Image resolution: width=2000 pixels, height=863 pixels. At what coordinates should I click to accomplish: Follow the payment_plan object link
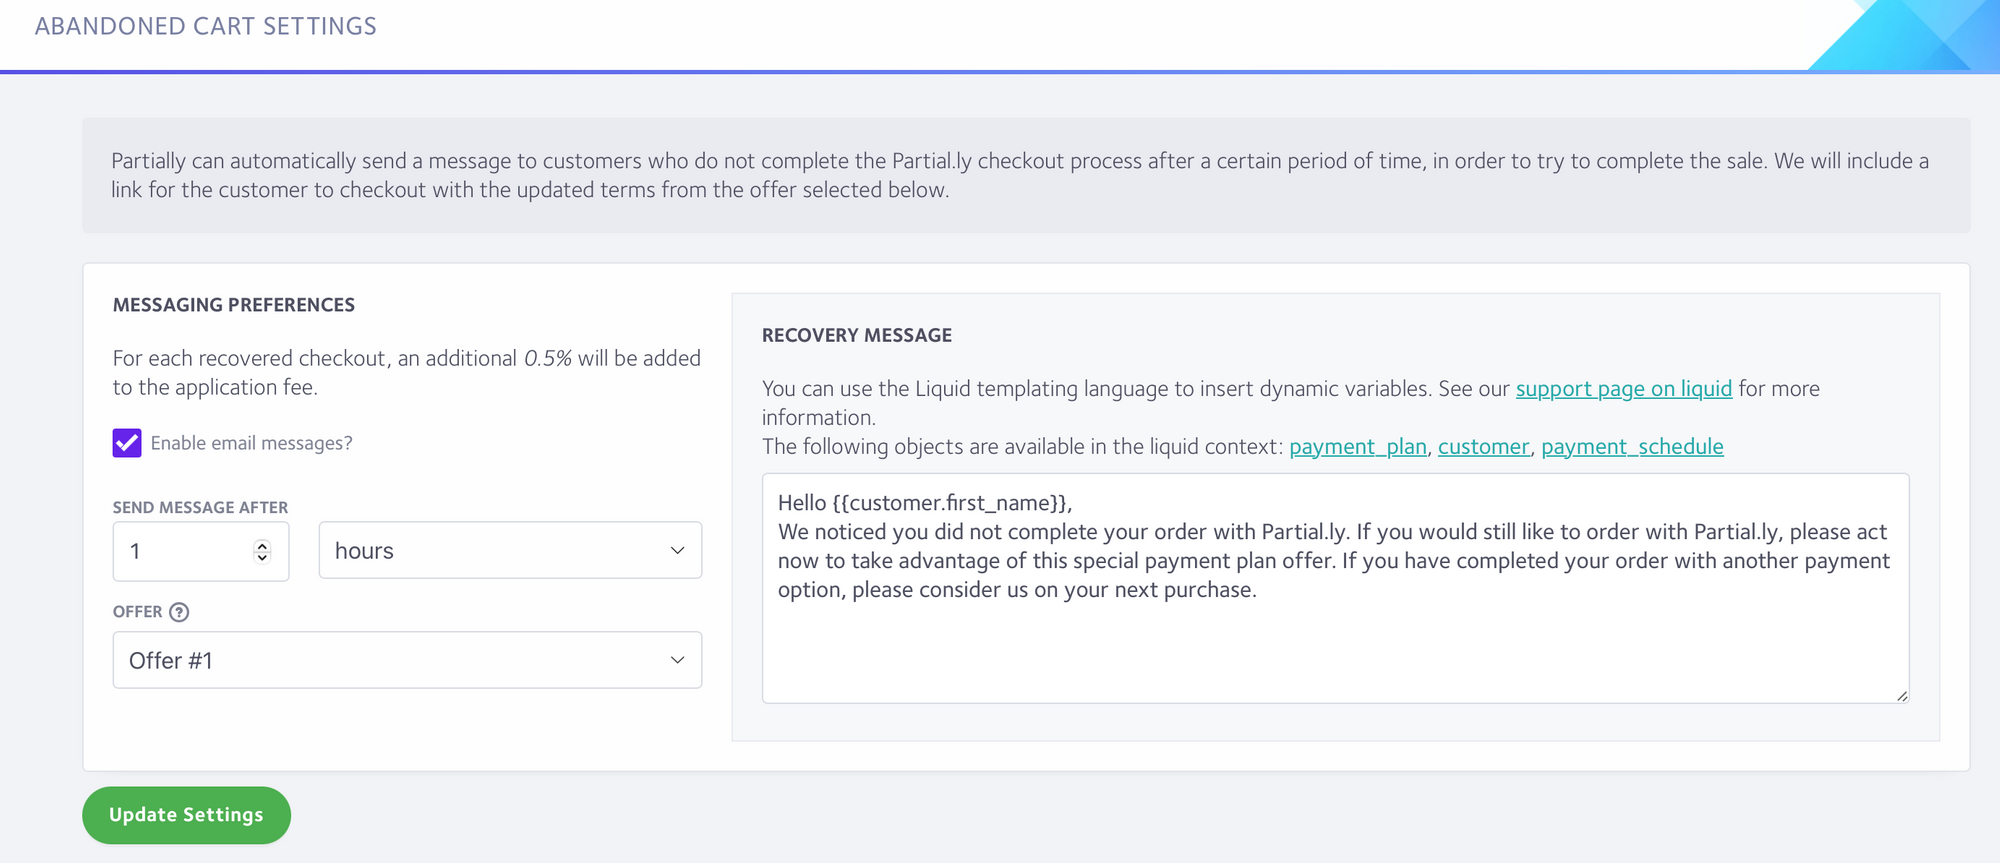(x=1358, y=447)
